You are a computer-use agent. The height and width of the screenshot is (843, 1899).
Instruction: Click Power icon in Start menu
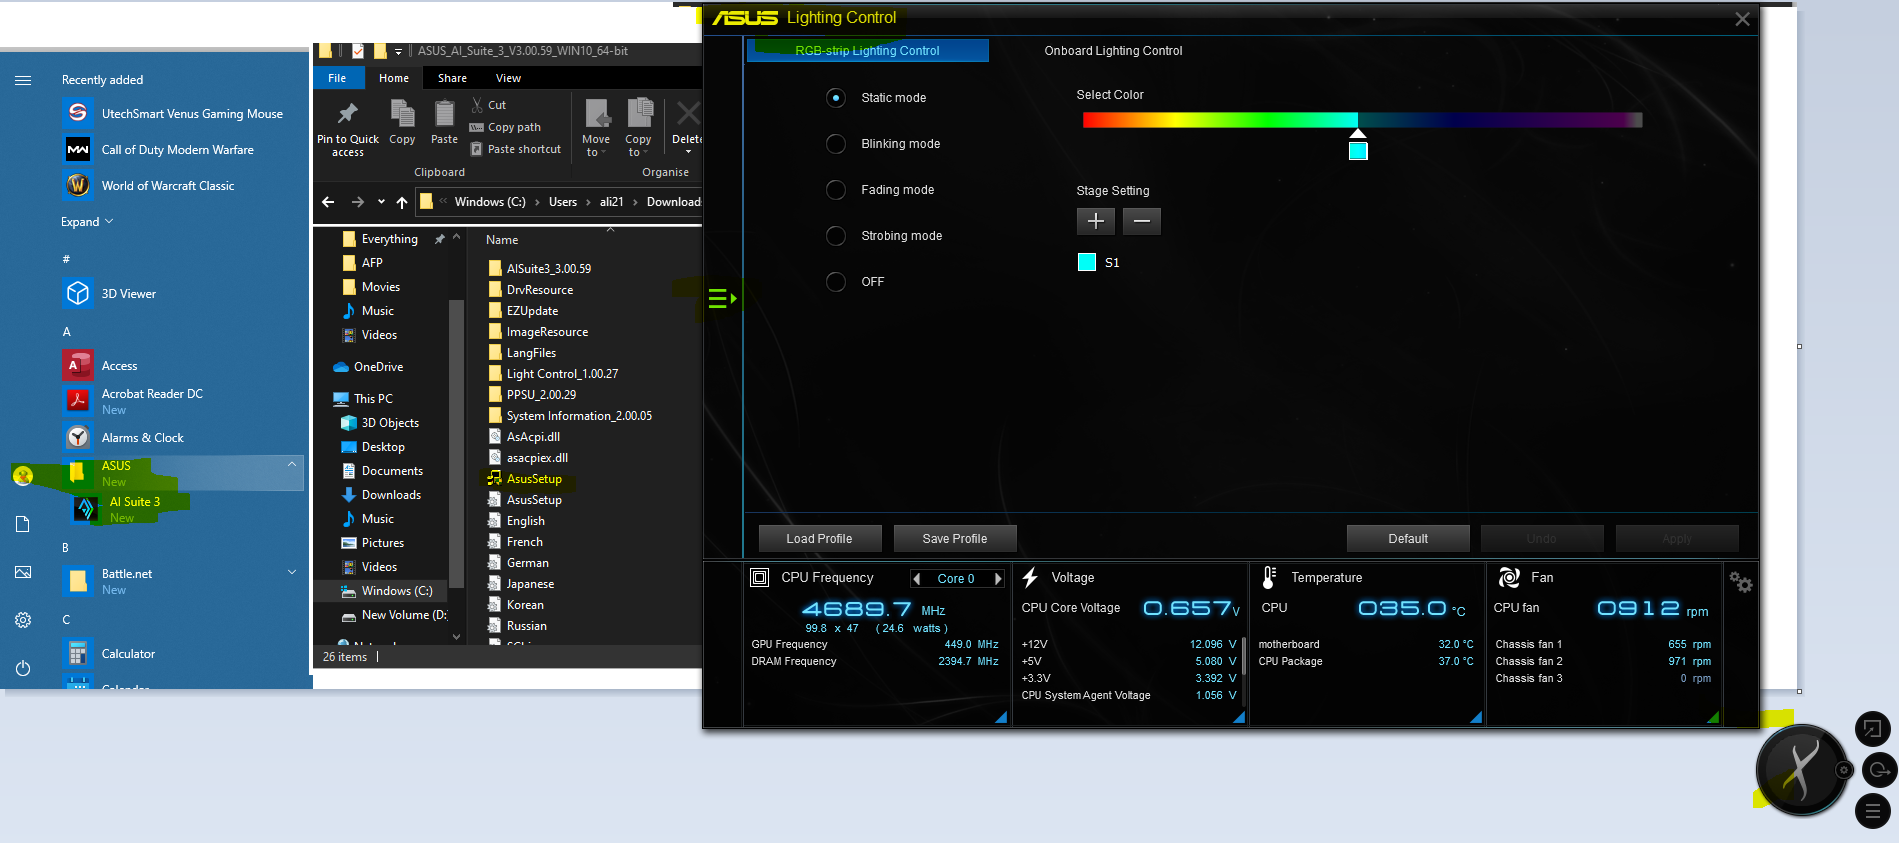tap(23, 668)
